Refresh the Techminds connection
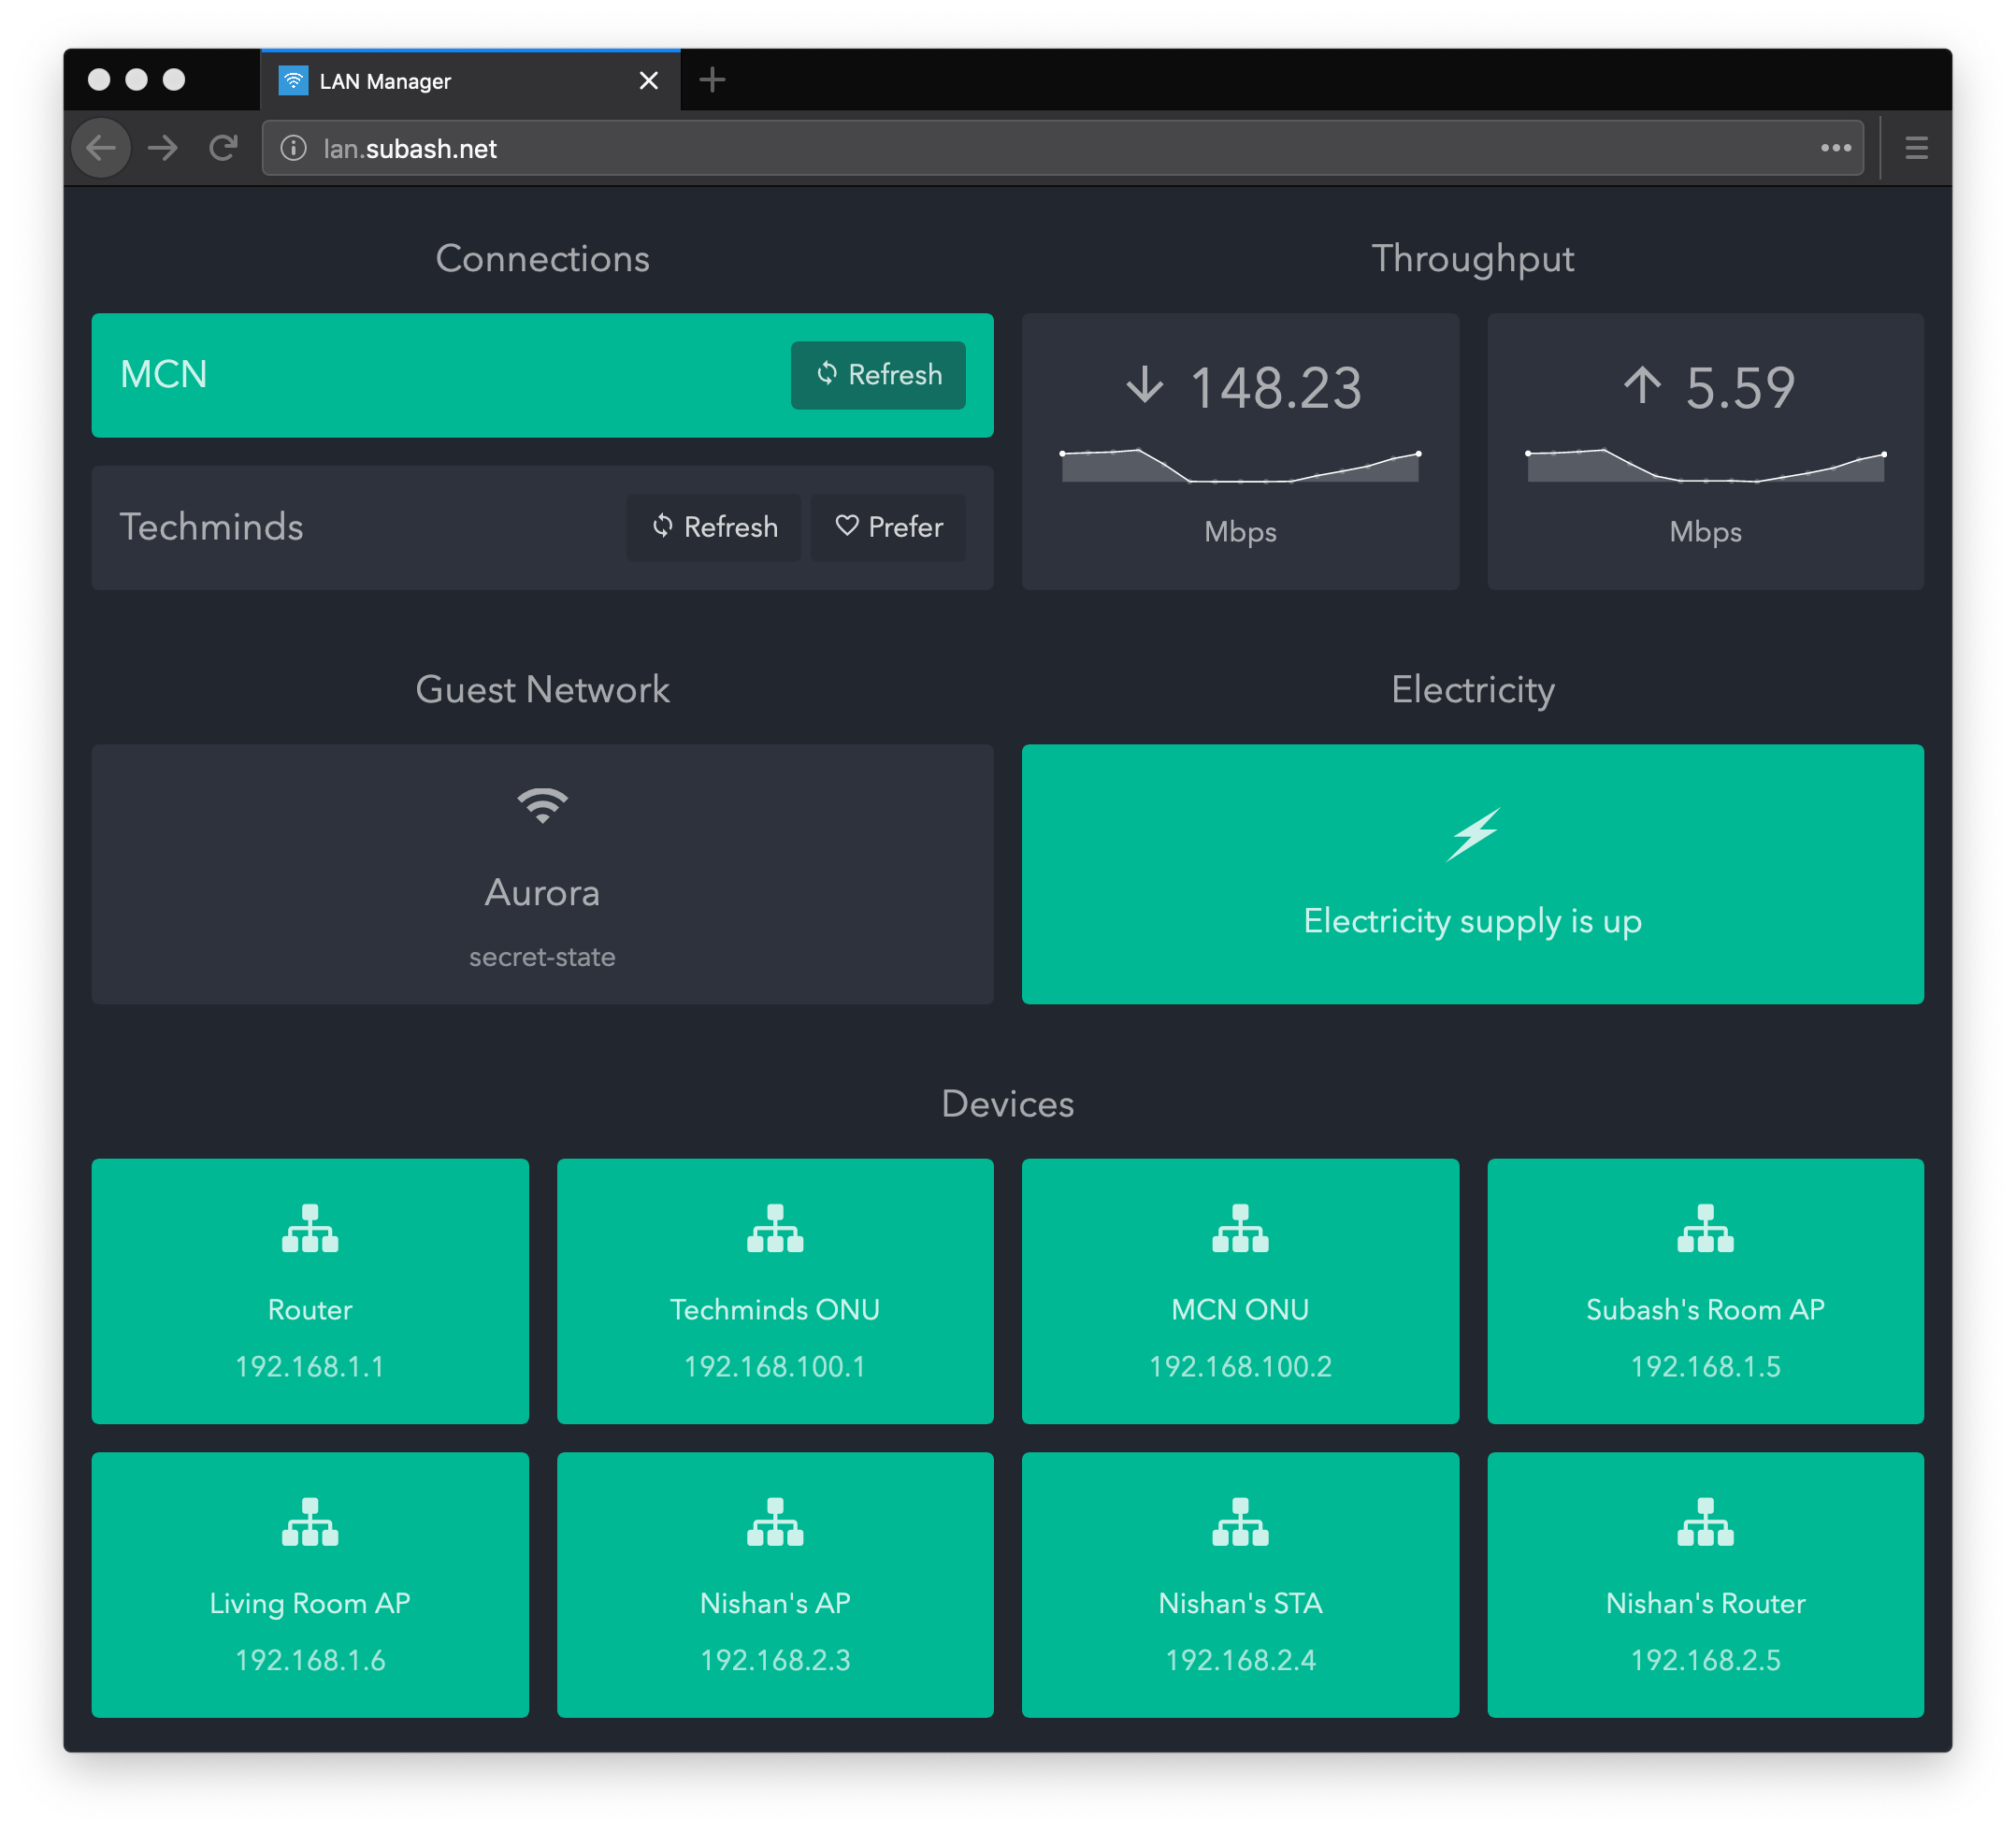The height and width of the screenshot is (1831, 2016). pyautogui.click(x=714, y=527)
